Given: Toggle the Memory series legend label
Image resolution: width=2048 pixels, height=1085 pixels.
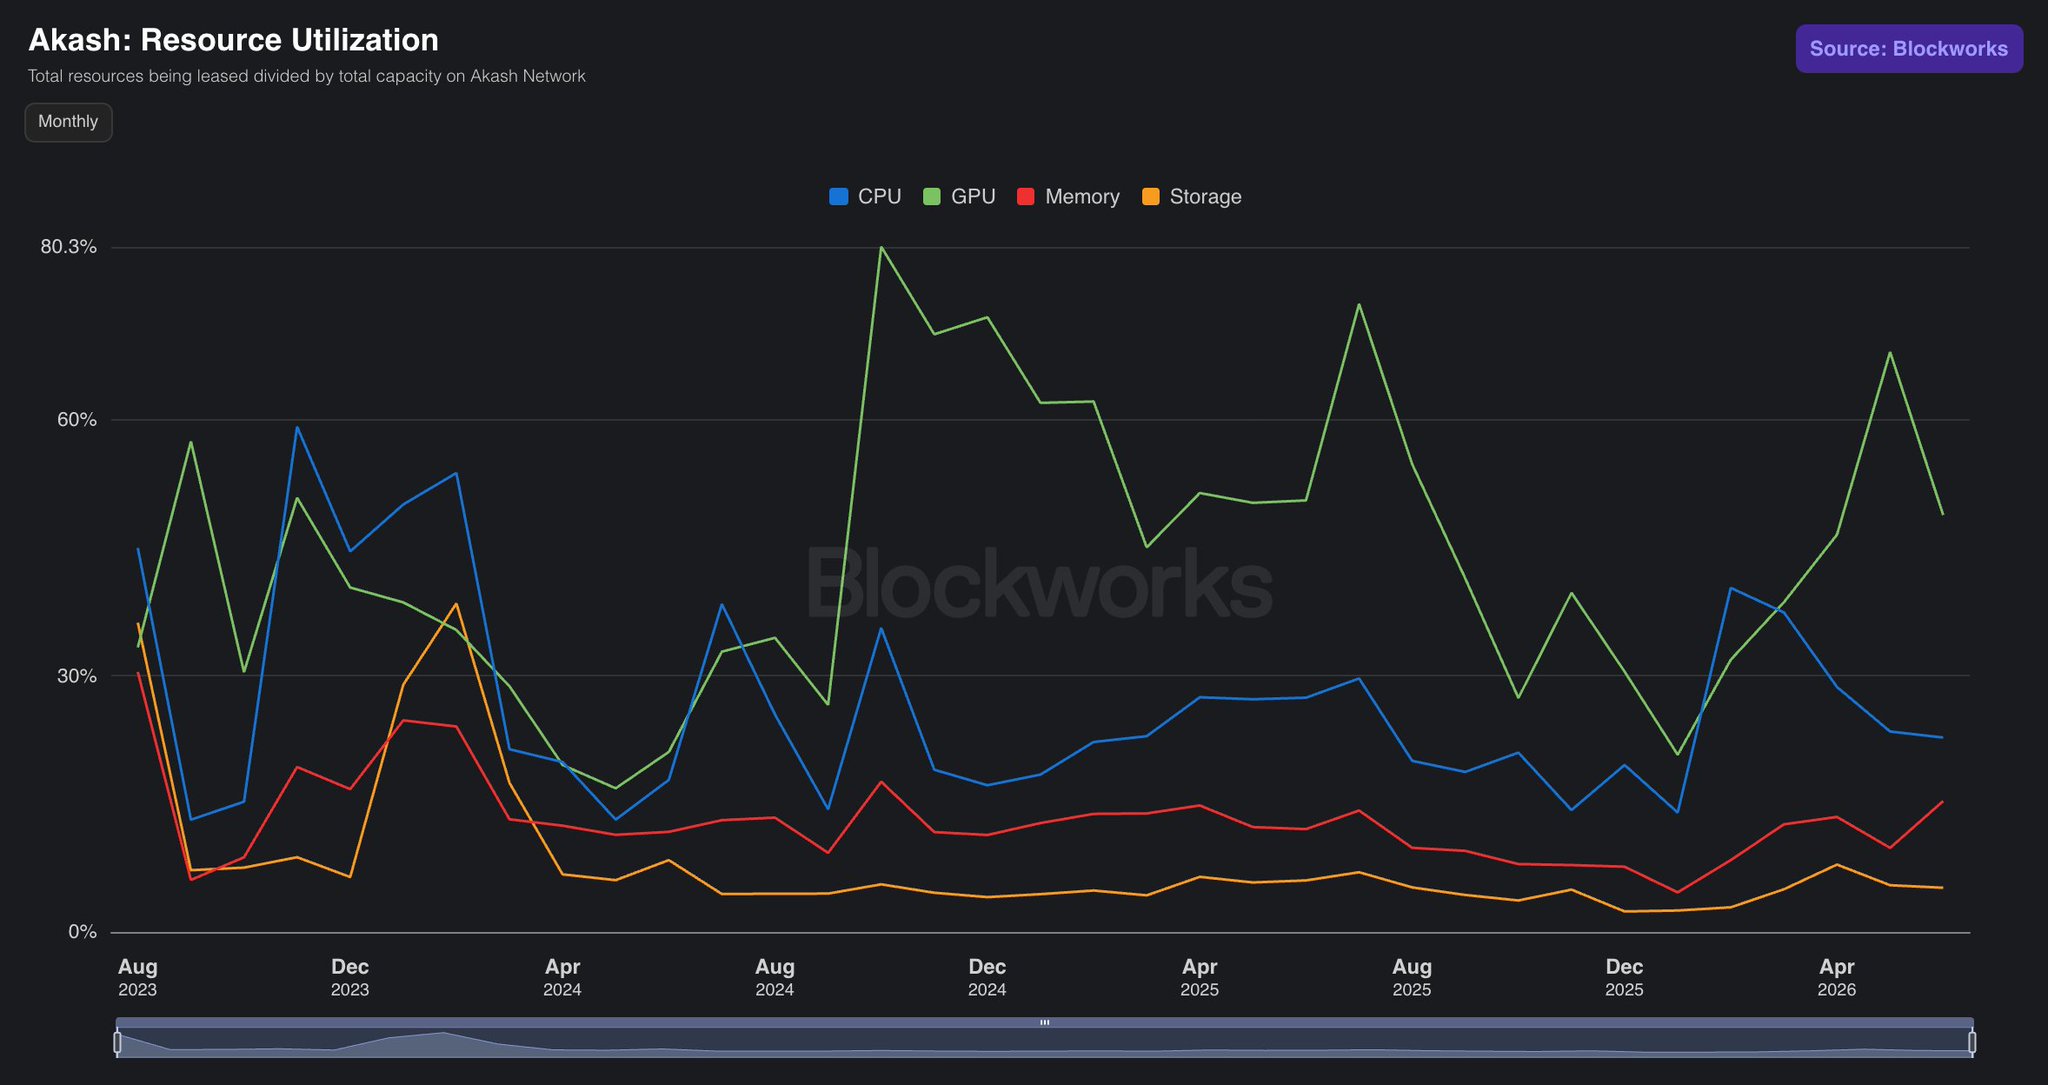Looking at the screenshot, I should 1082,197.
